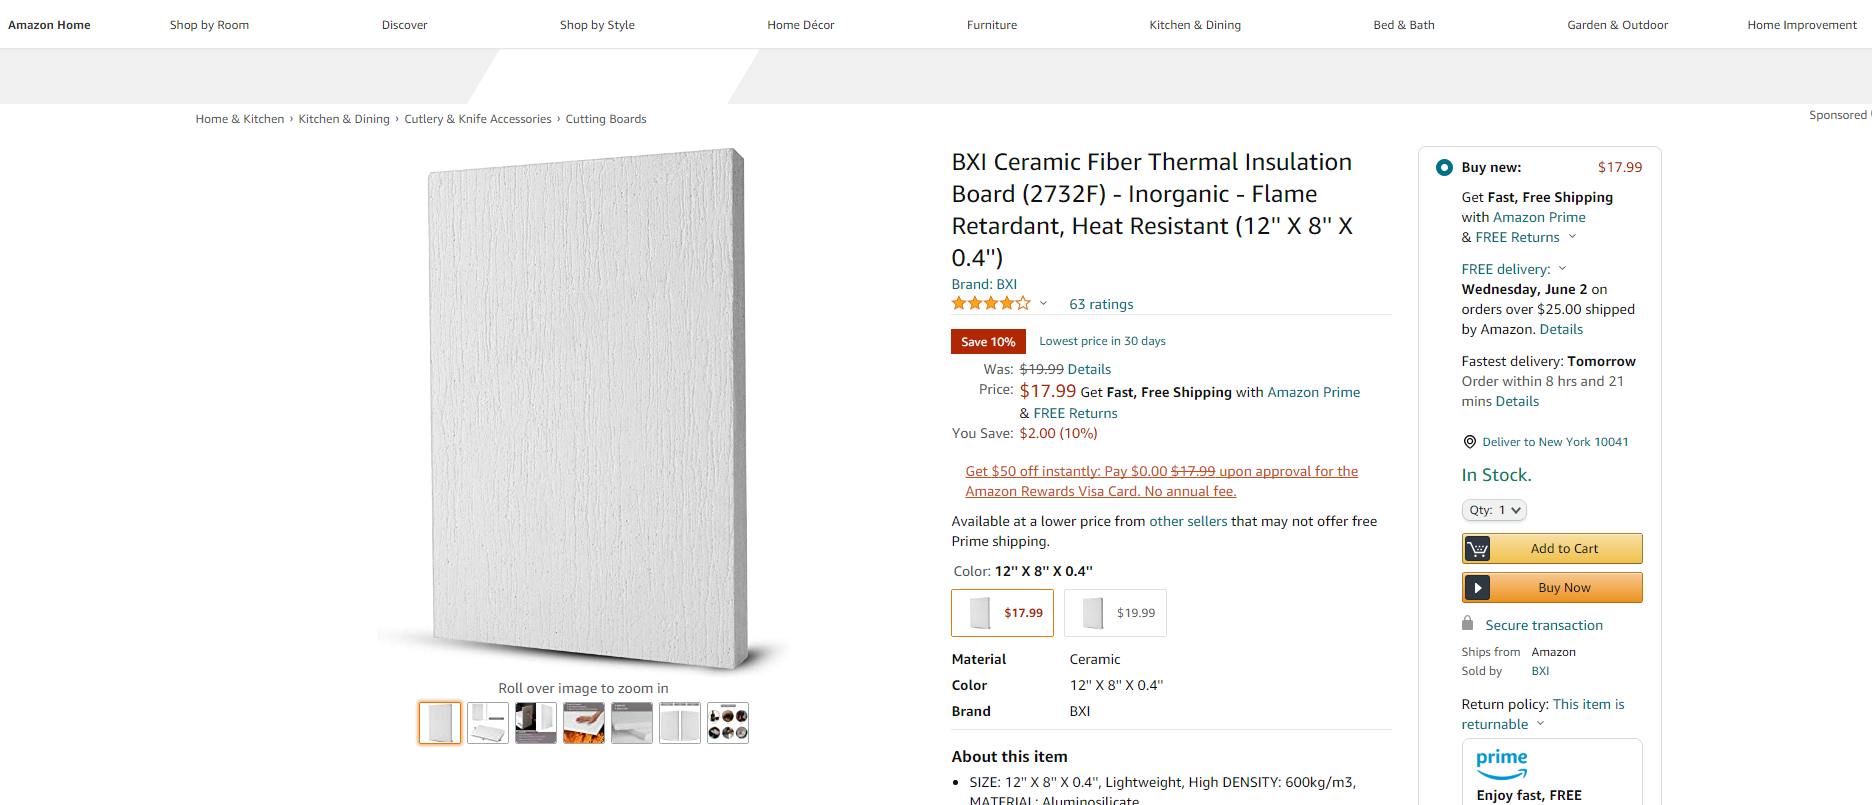Image resolution: width=1872 pixels, height=805 pixels.
Task: Click the star rating icons
Action: pos(990,304)
